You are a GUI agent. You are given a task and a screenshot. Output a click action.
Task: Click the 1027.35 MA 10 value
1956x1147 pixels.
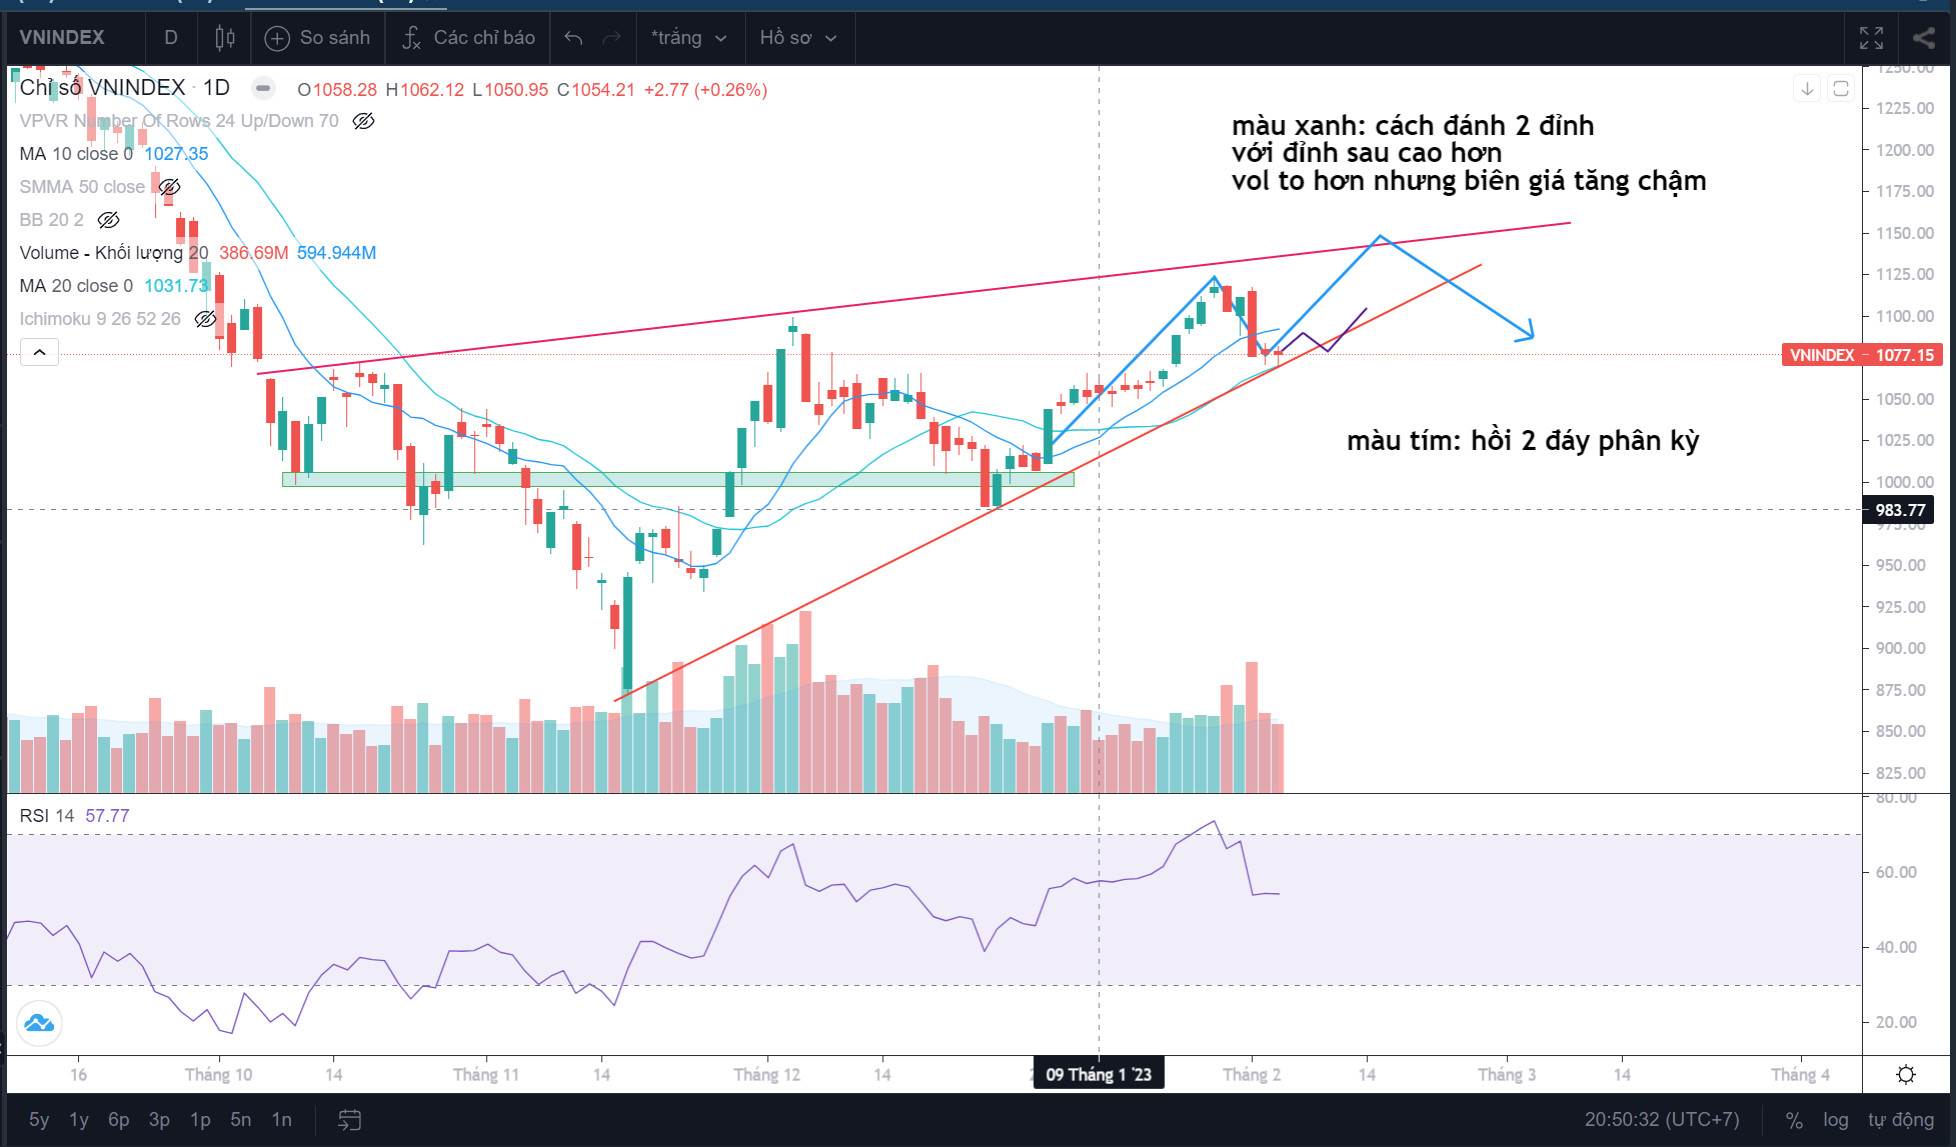coord(176,154)
